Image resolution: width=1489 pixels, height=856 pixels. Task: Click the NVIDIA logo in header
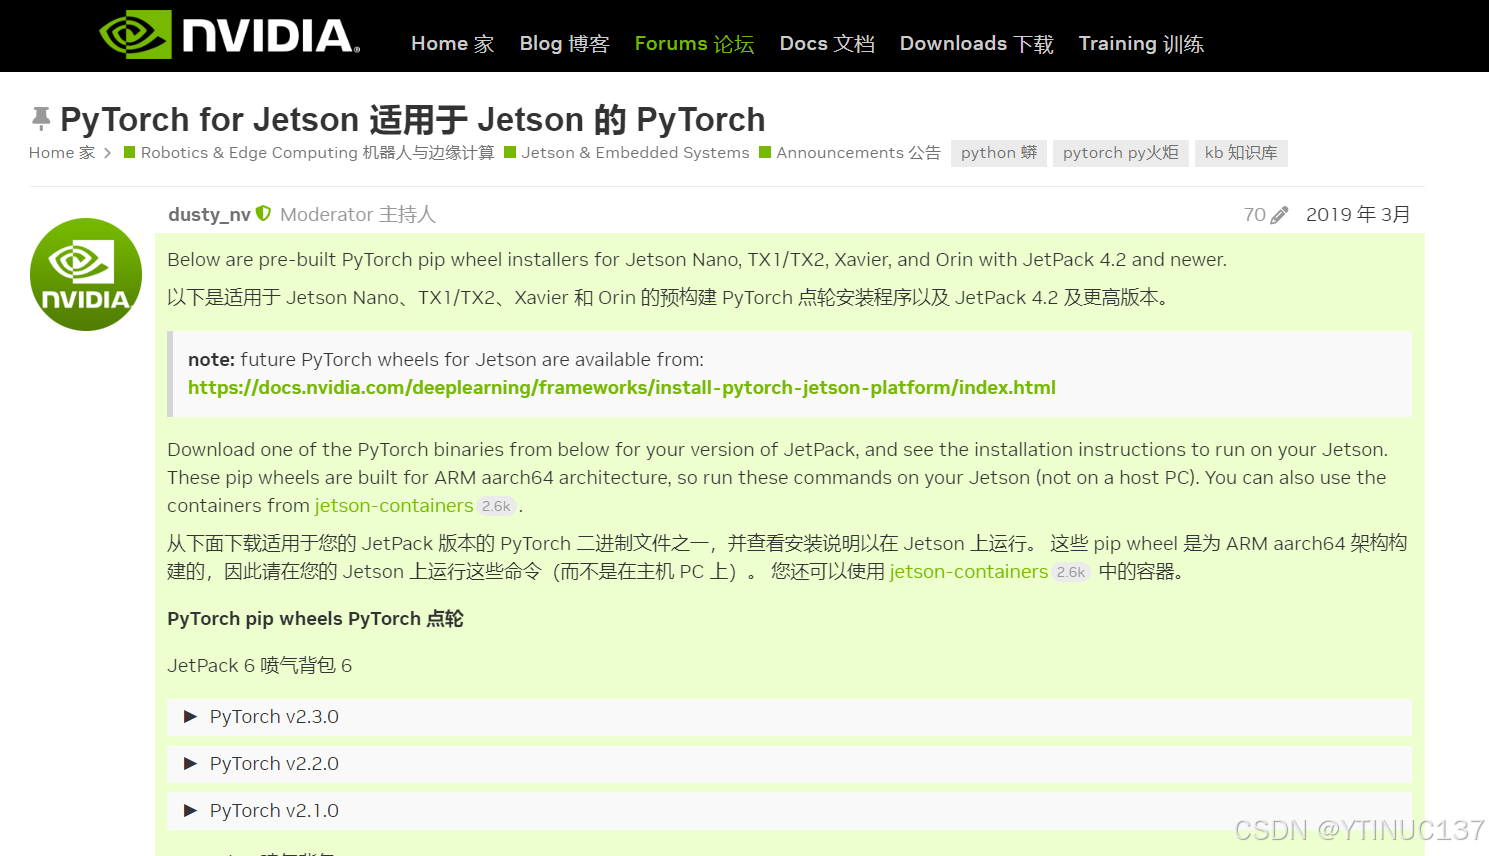[229, 35]
